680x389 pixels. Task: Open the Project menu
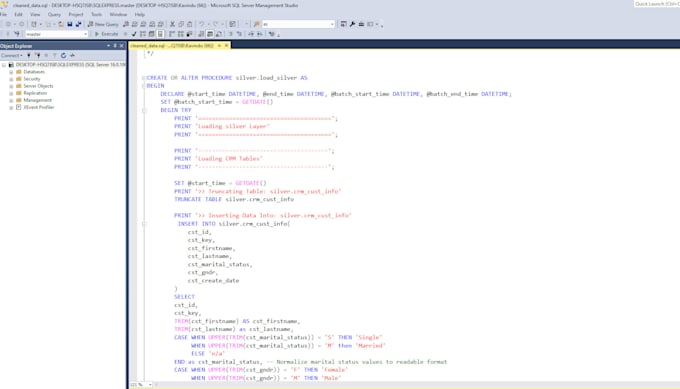click(x=76, y=14)
